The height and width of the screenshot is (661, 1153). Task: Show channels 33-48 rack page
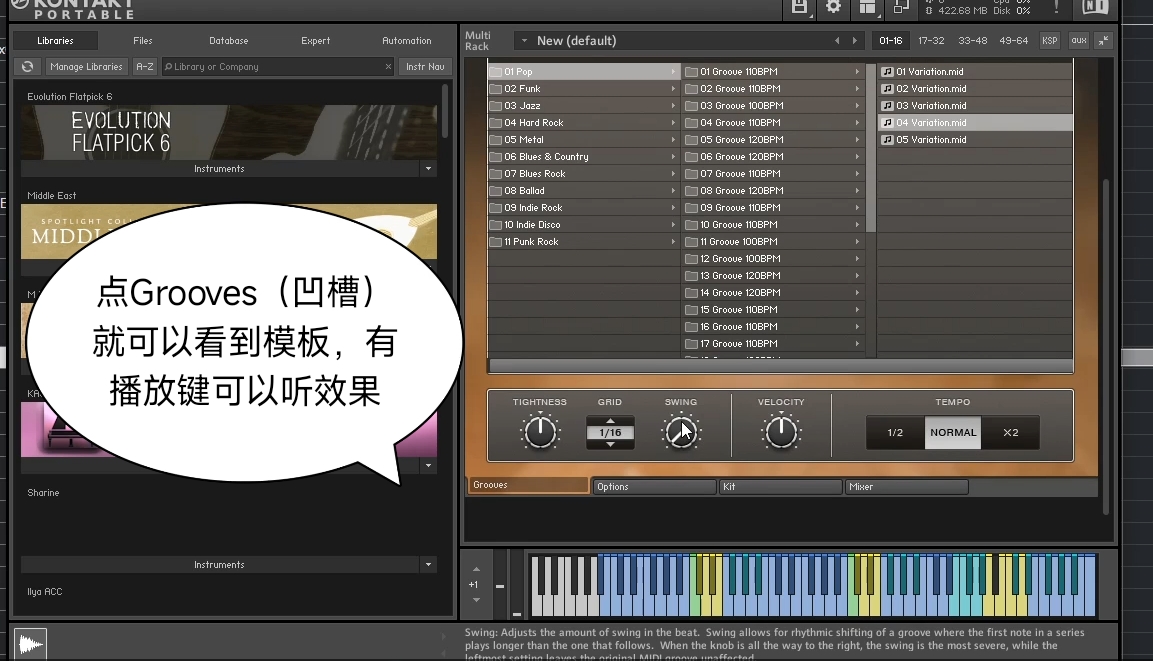(972, 40)
